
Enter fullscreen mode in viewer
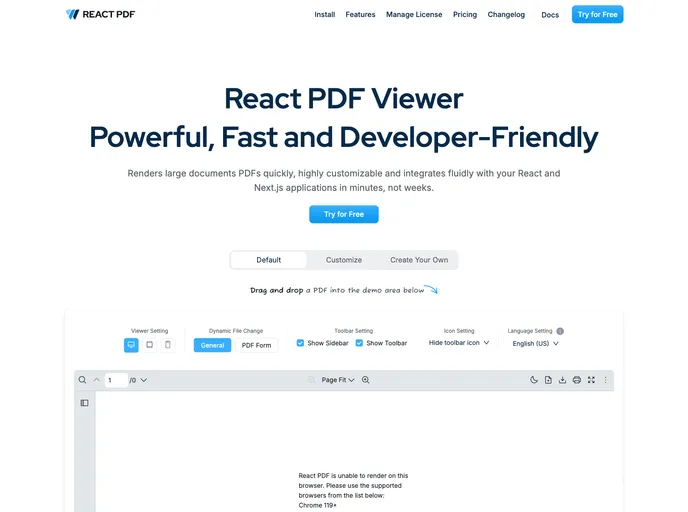(x=591, y=380)
